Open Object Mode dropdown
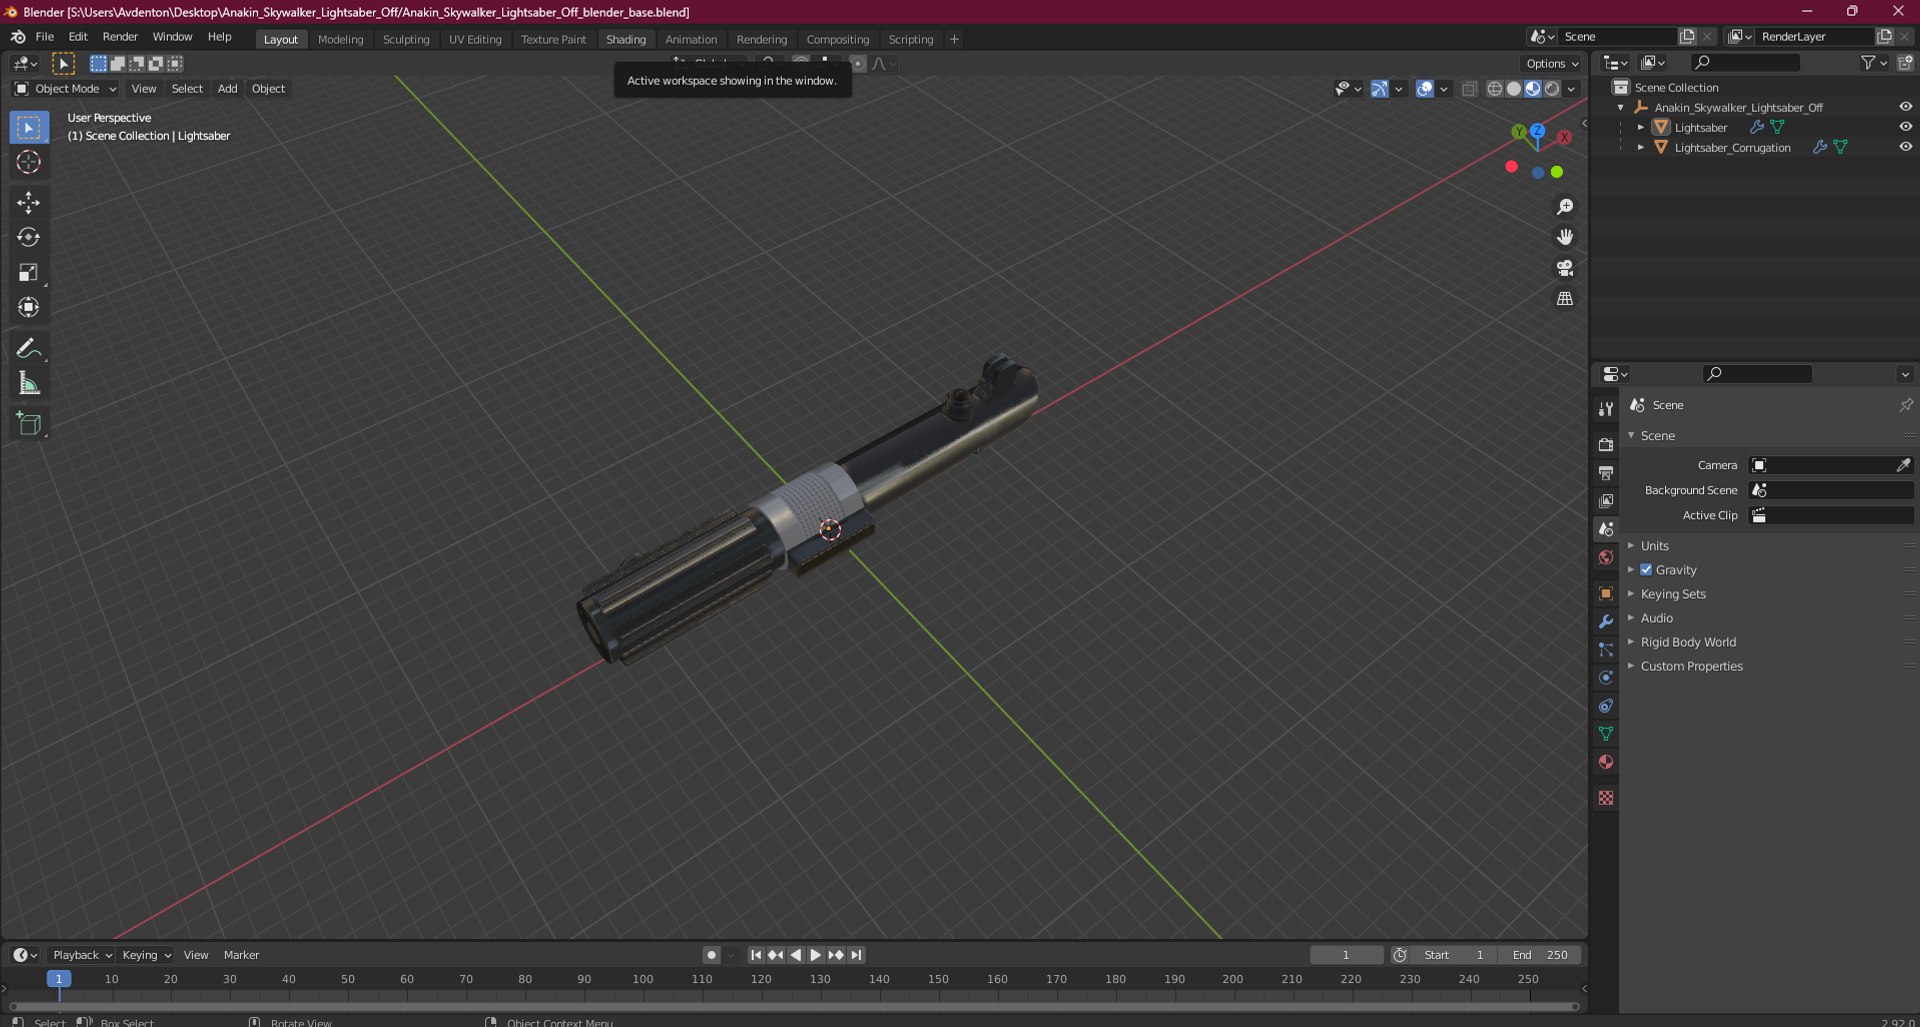 pos(65,89)
